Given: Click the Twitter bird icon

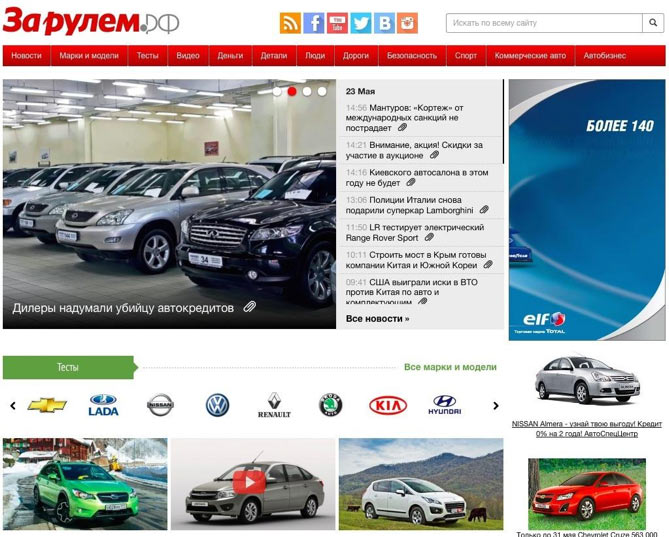Looking at the screenshot, I should pos(361,23).
